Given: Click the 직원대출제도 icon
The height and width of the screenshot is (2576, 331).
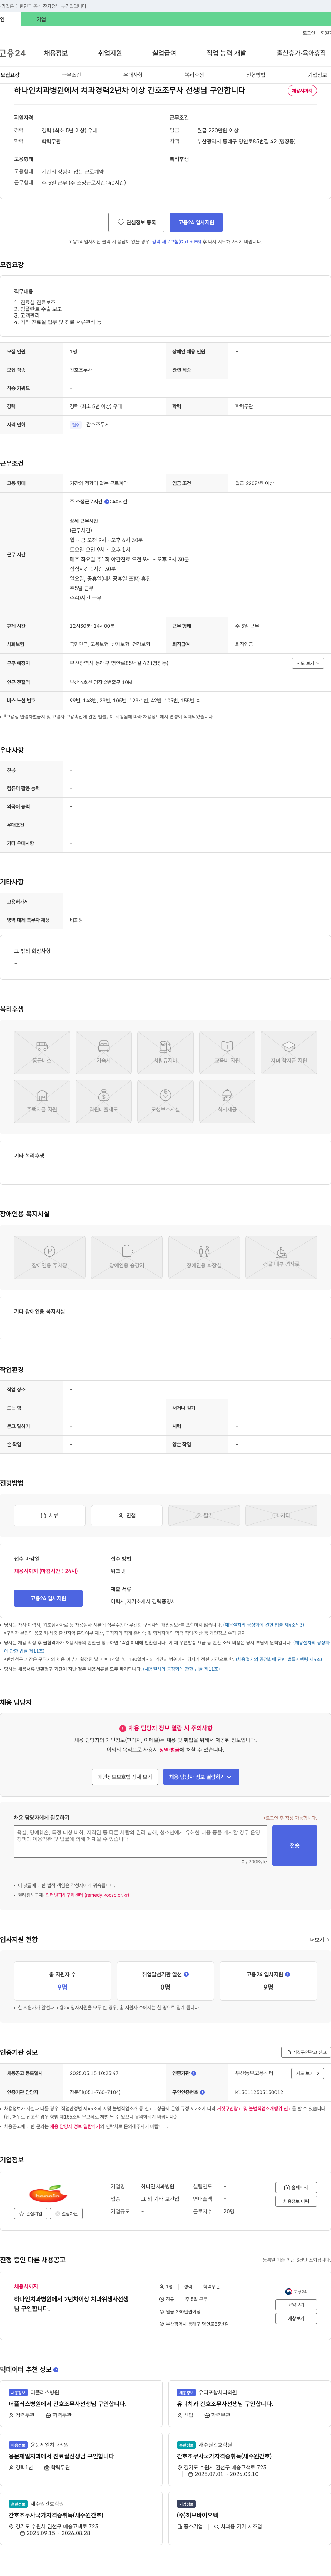Looking at the screenshot, I should tap(104, 1102).
